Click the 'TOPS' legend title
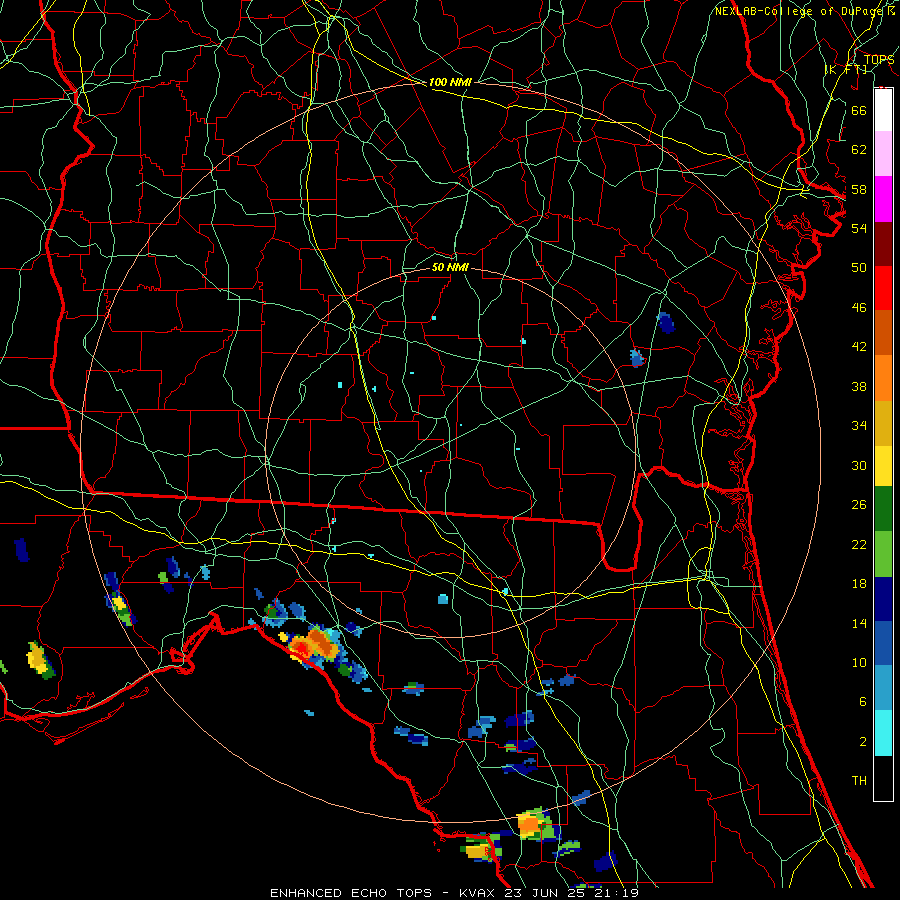900x900 pixels. tap(879, 59)
